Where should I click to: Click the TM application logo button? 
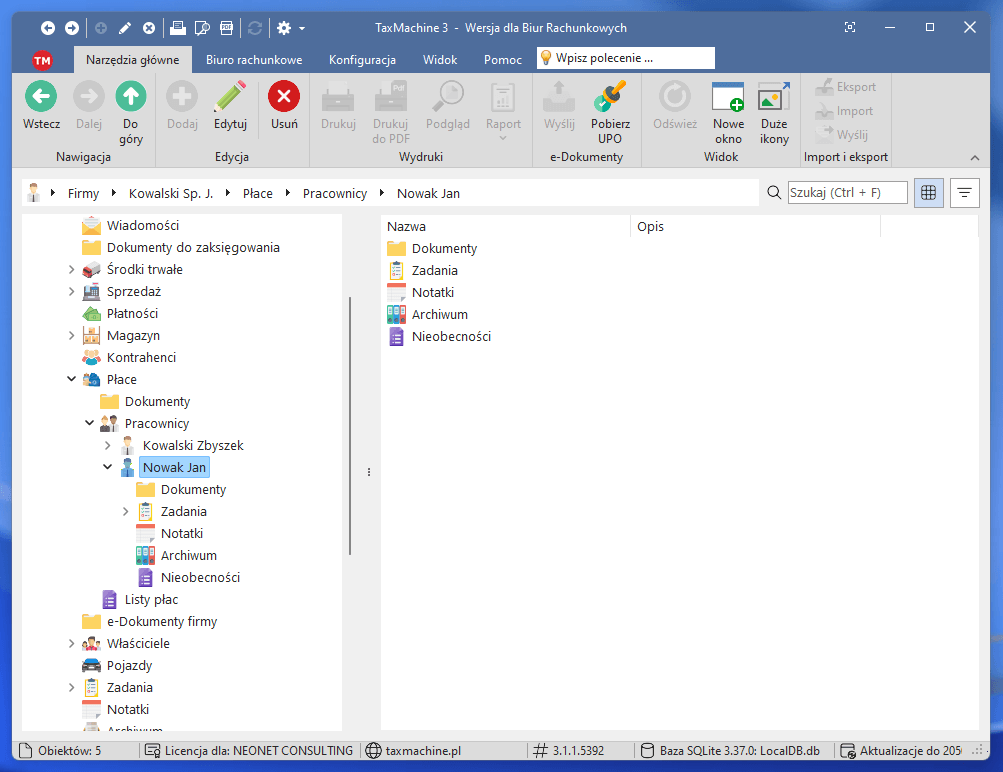42,60
